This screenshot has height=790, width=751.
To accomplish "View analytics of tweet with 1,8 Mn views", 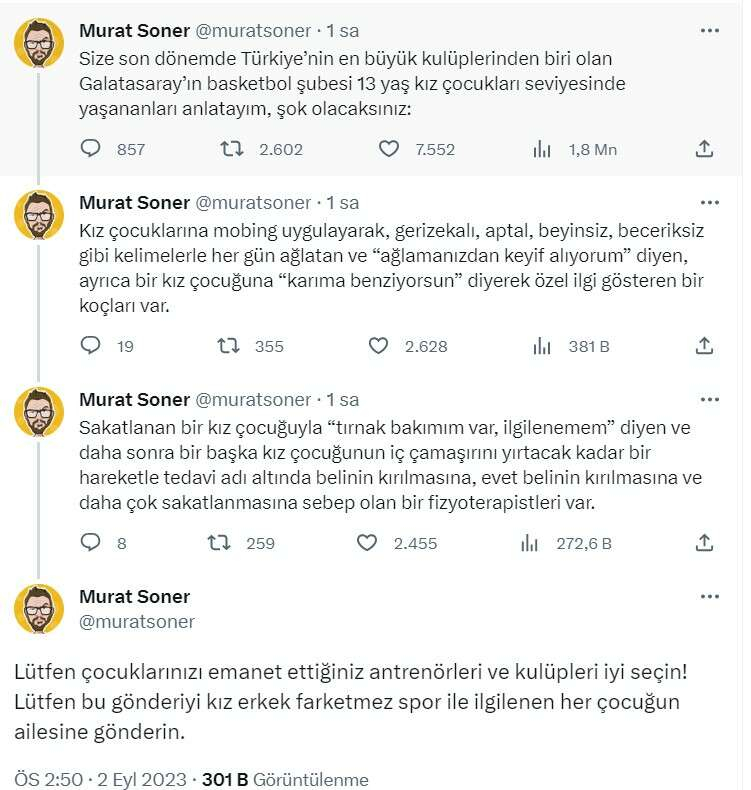I will [x=542, y=149].
